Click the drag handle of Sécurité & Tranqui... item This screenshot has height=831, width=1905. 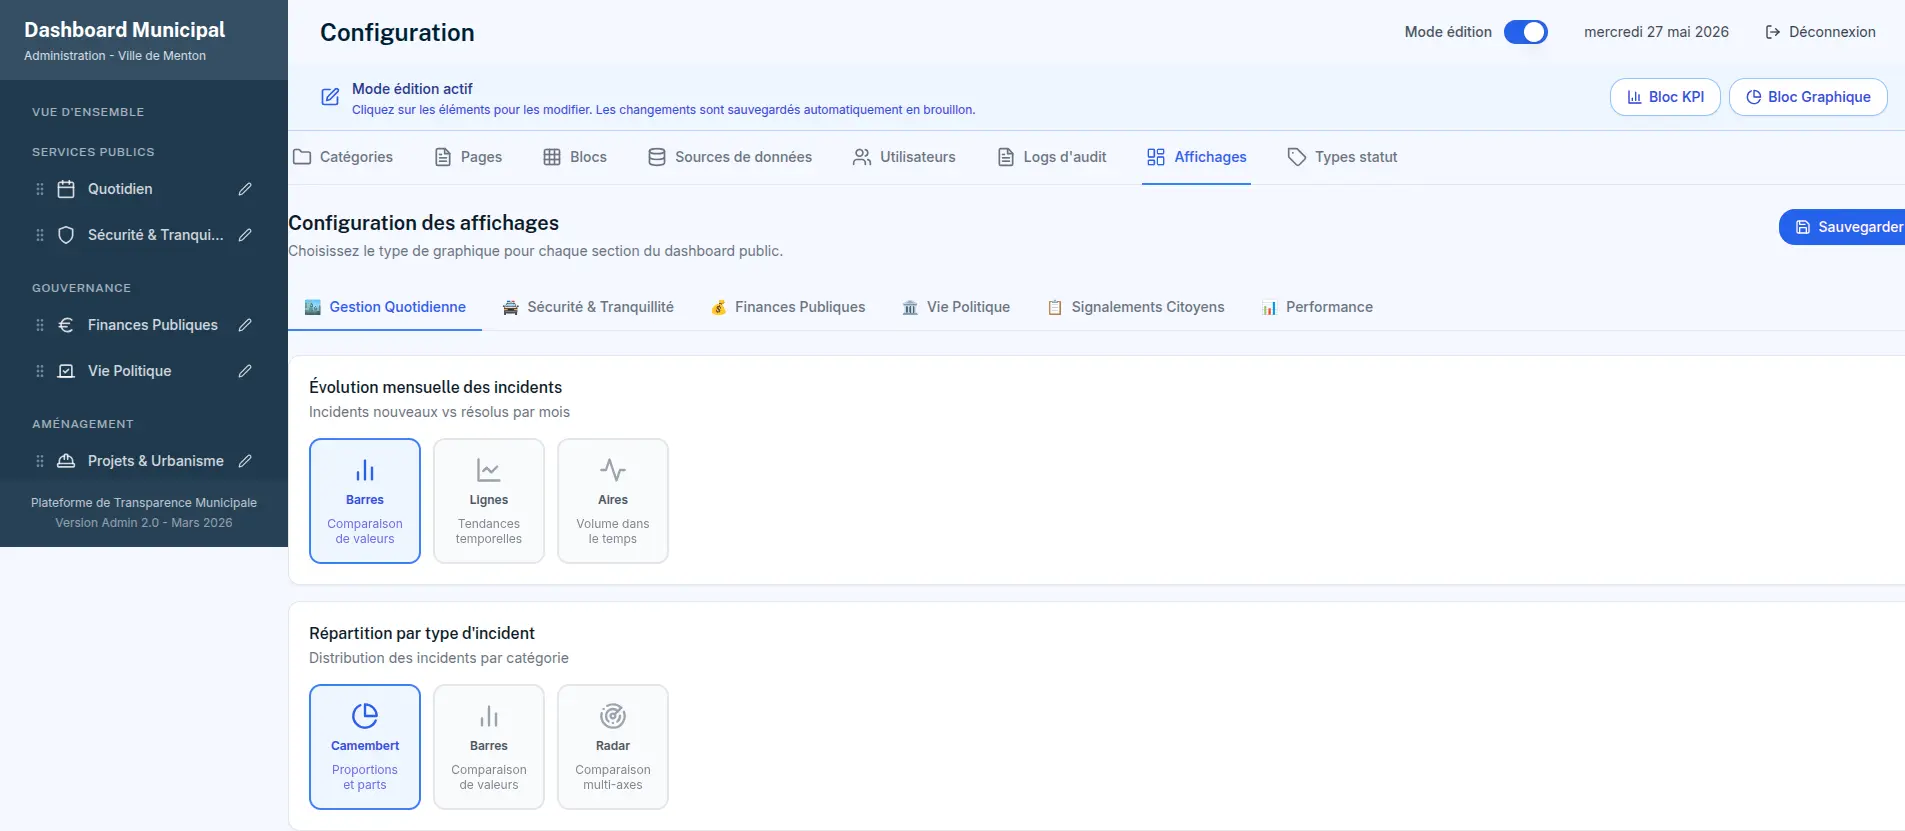click(40, 235)
